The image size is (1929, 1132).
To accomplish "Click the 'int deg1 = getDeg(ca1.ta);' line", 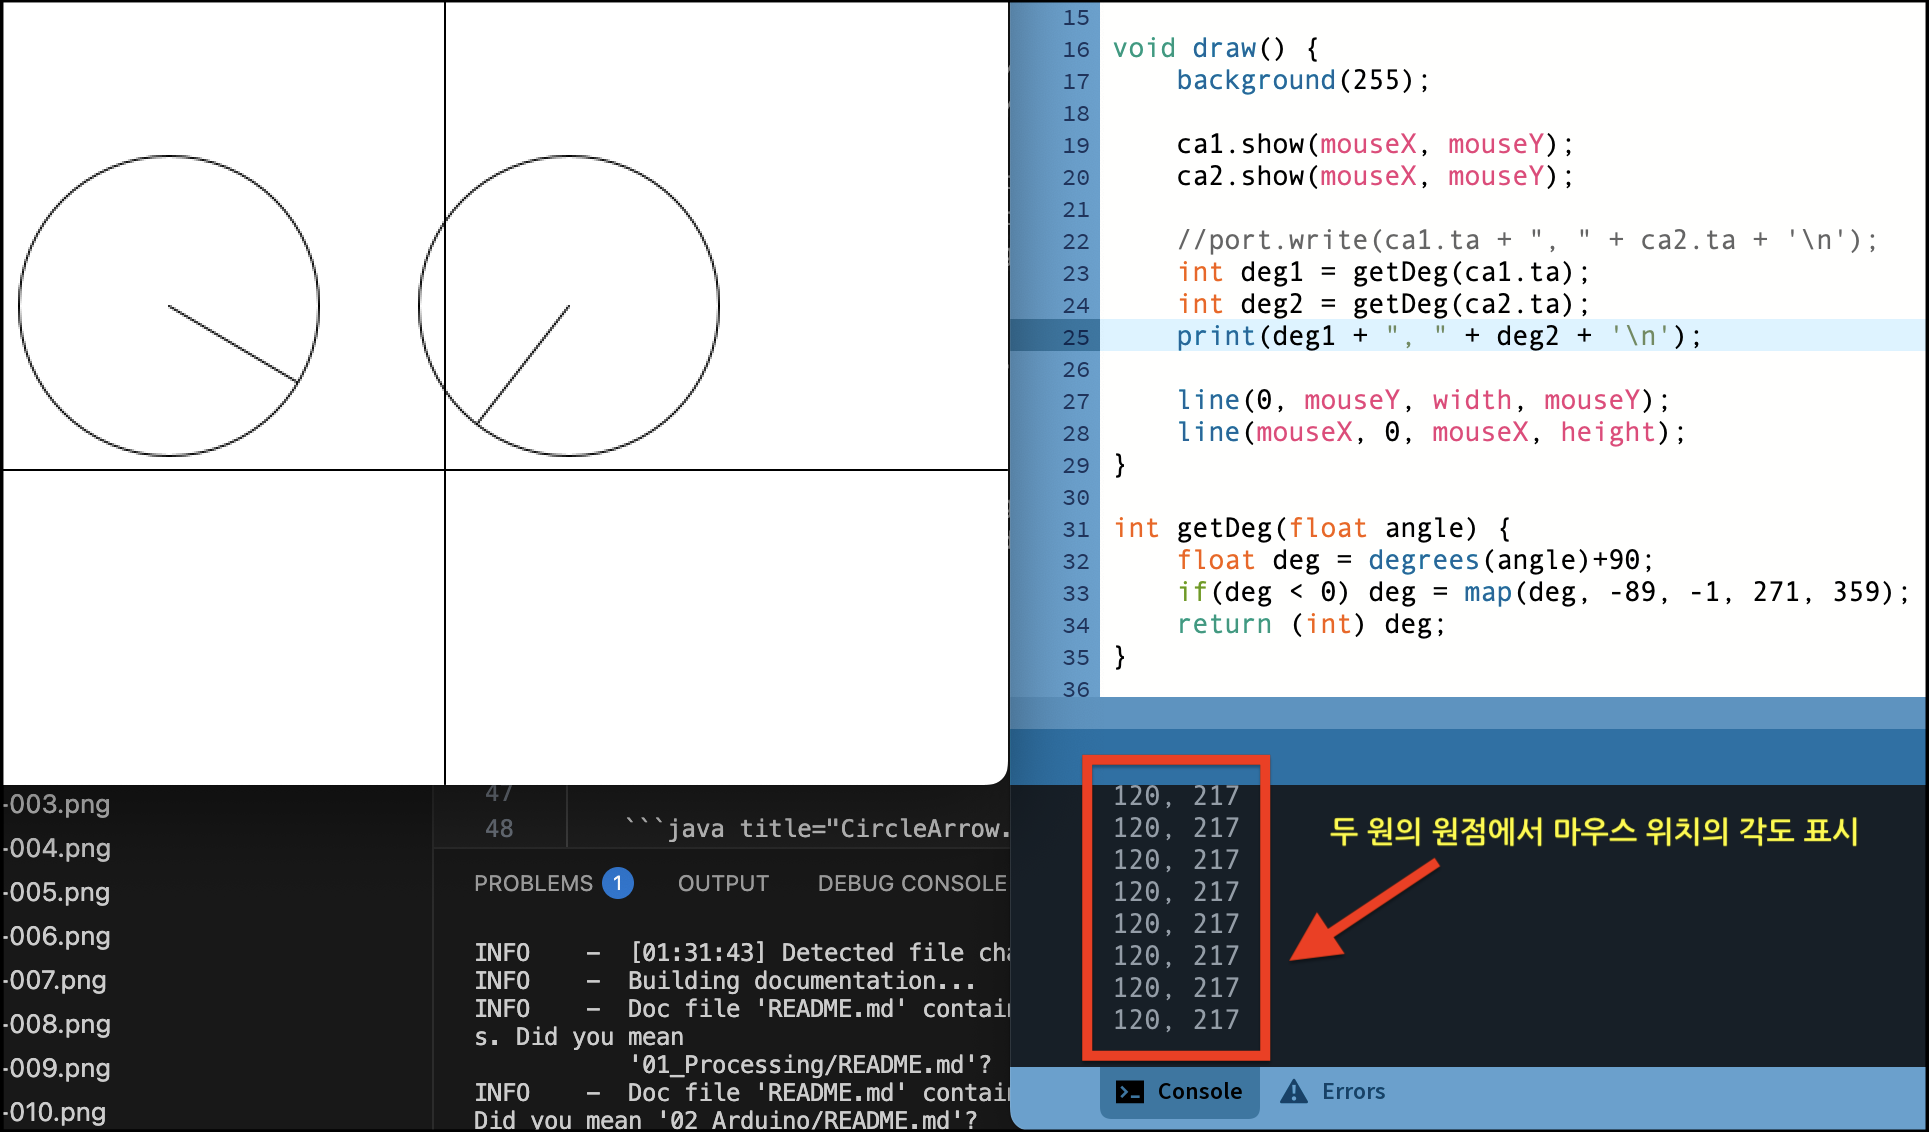I will (1383, 272).
